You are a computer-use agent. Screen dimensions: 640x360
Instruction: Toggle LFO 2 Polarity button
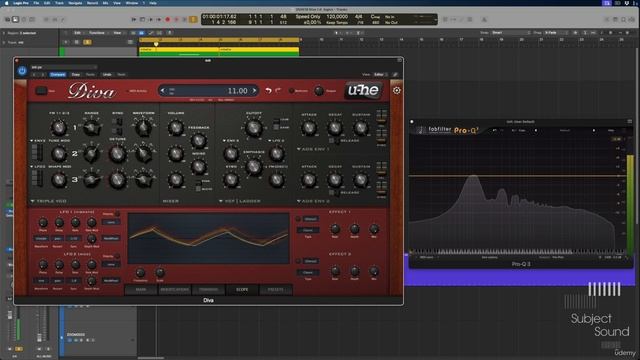(117, 256)
